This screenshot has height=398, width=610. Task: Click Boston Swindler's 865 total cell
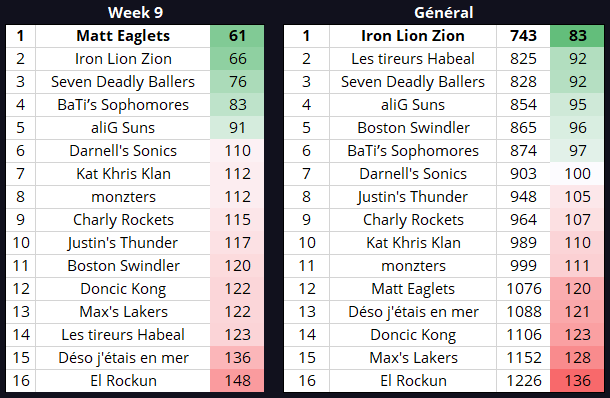tap(523, 128)
